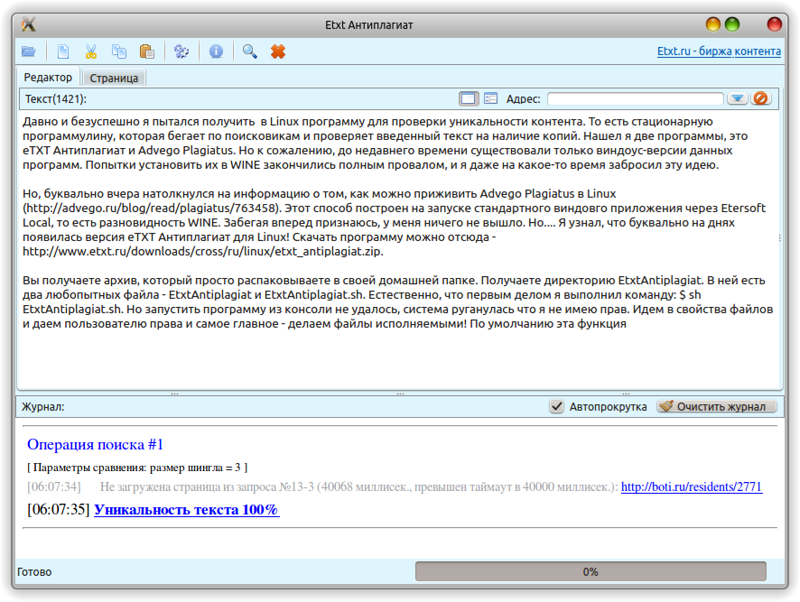Focus the Адрес input field
The image size is (800, 602).
635,98
